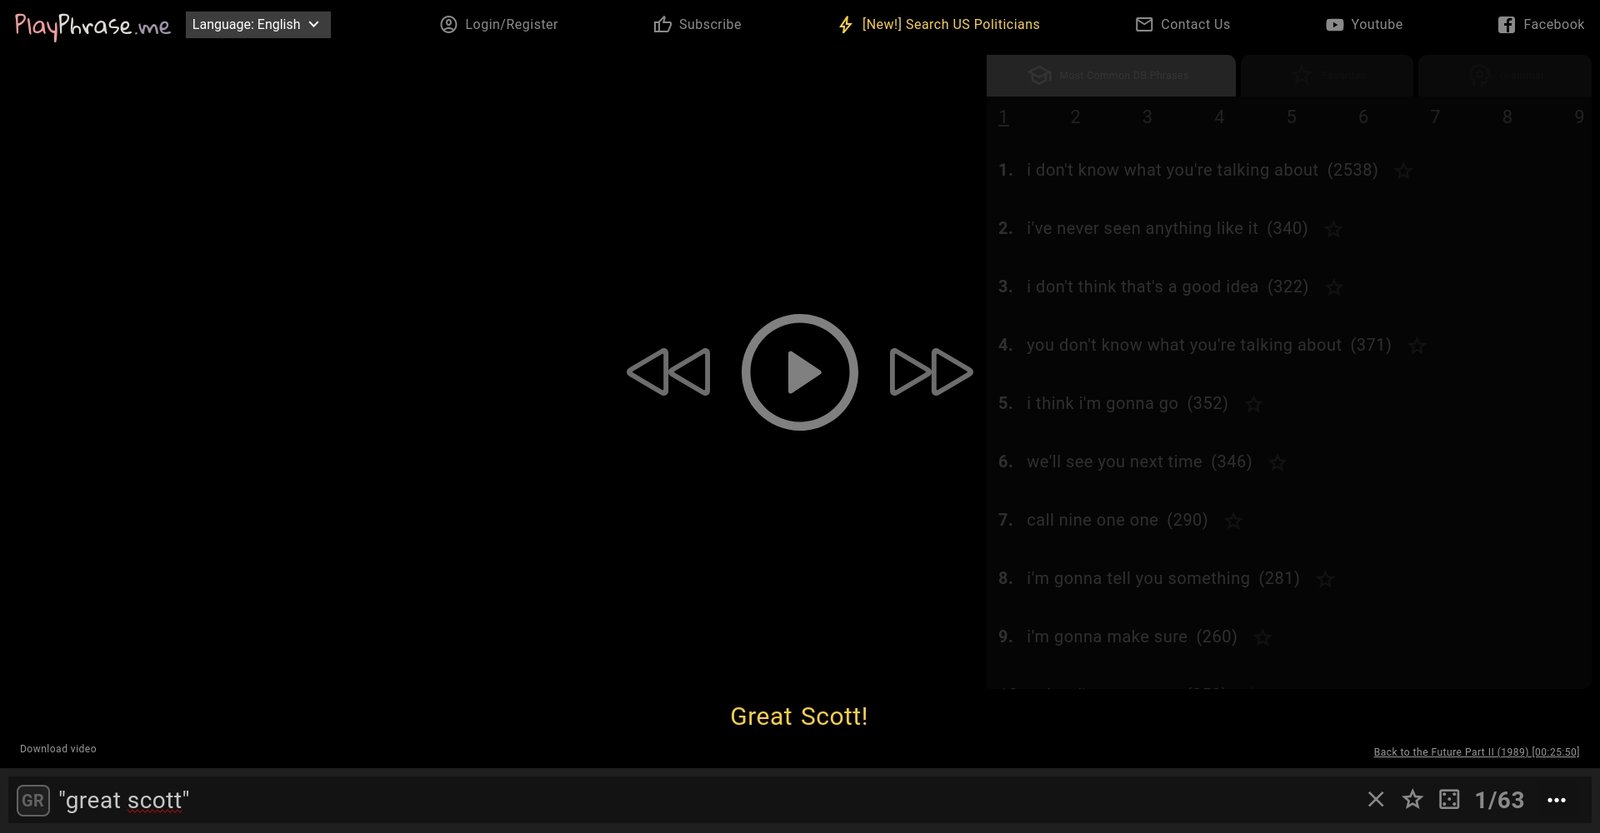
Task: Switch to the Favorites tab
Action: point(1327,76)
